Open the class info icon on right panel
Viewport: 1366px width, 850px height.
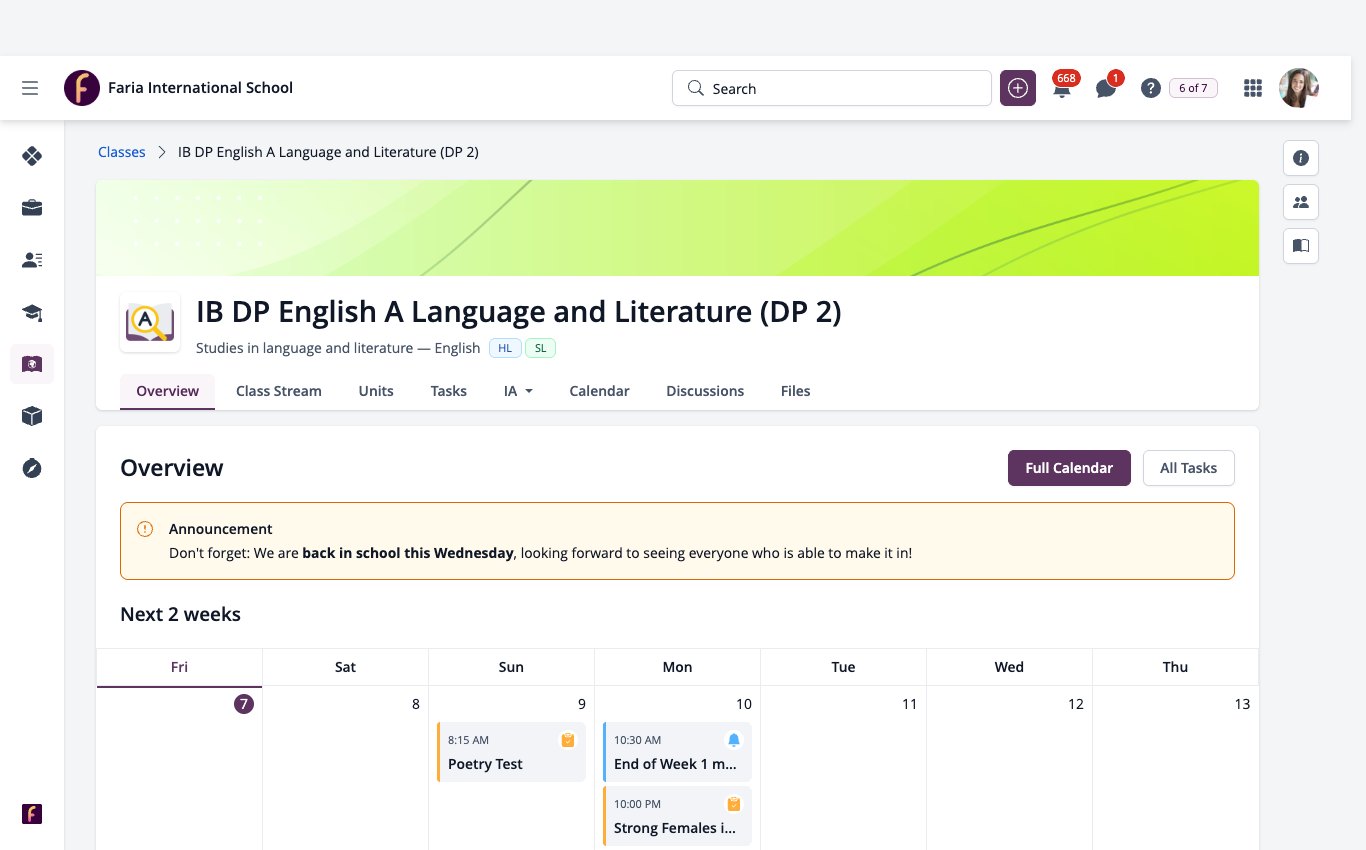(1301, 158)
